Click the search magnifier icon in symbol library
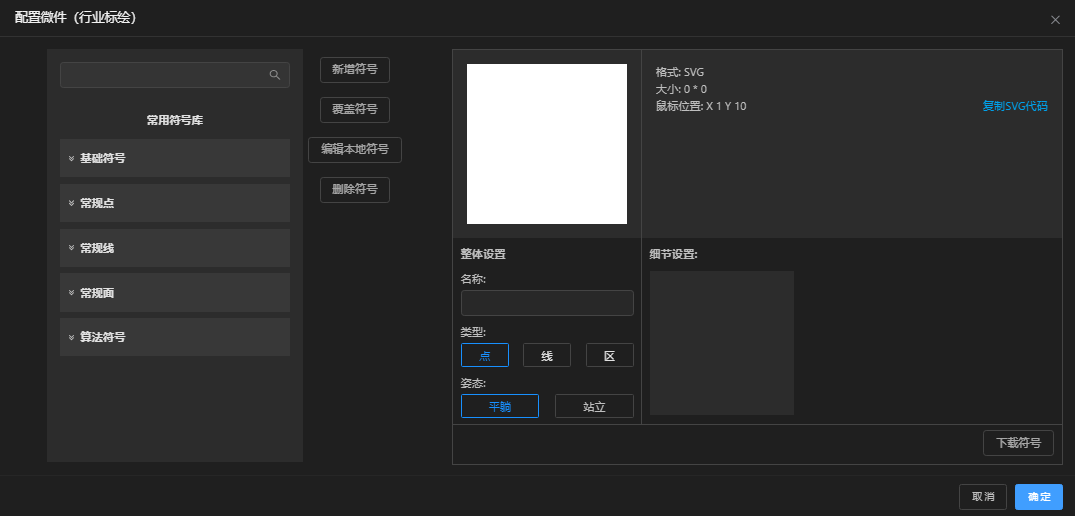 tap(274, 75)
